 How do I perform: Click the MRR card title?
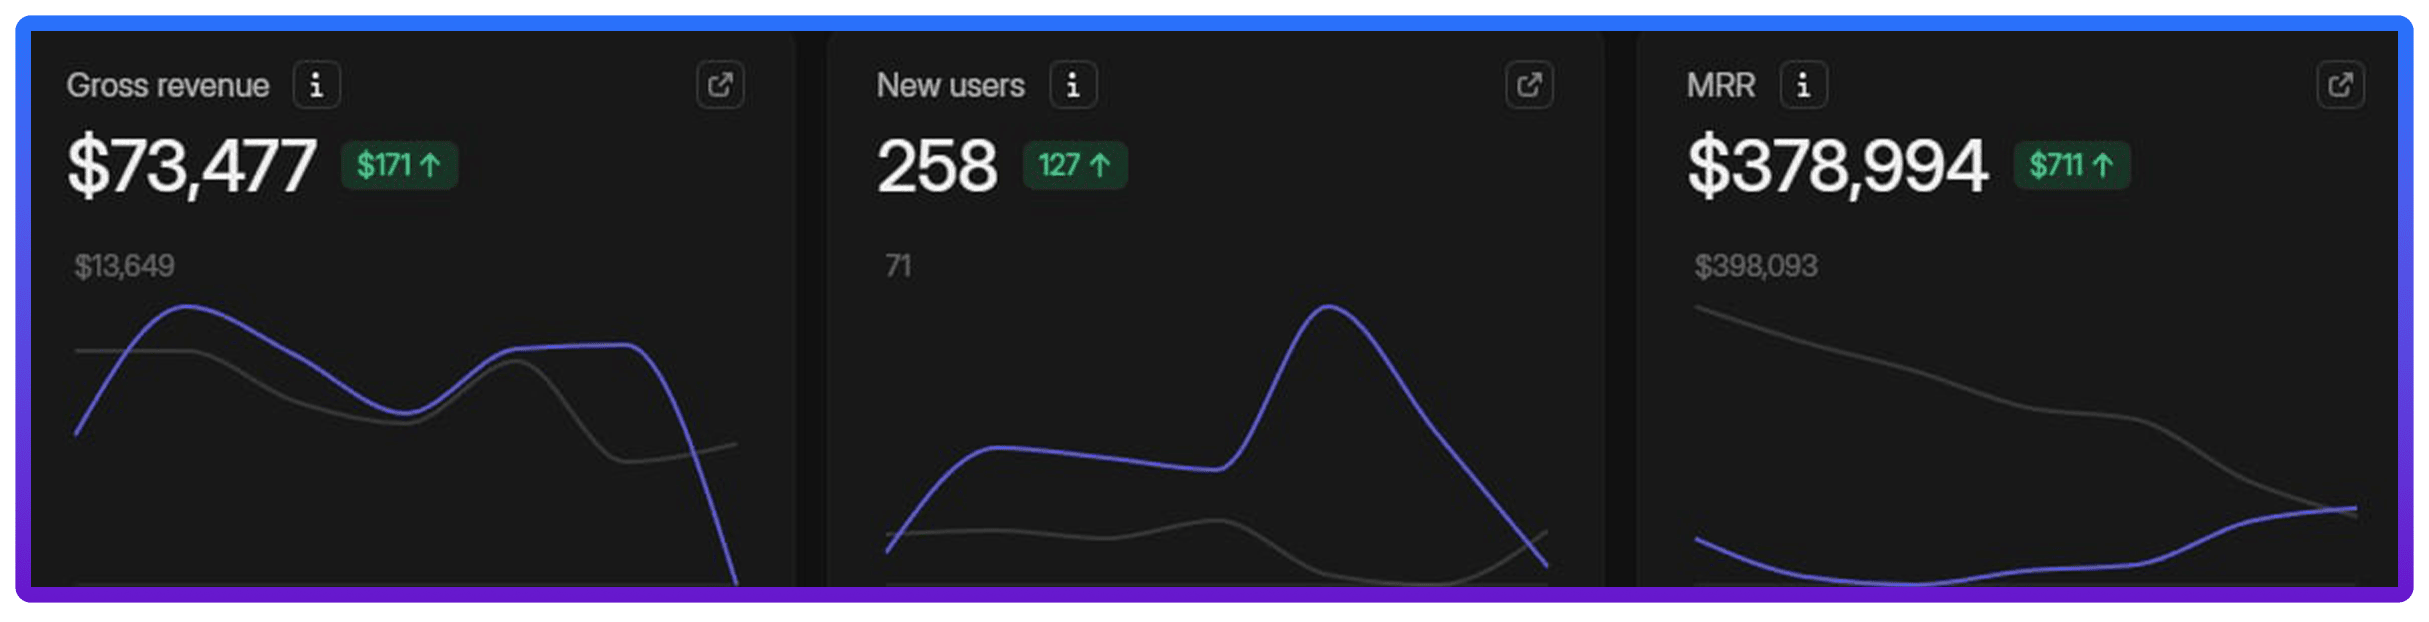click(x=1720, y=86)
